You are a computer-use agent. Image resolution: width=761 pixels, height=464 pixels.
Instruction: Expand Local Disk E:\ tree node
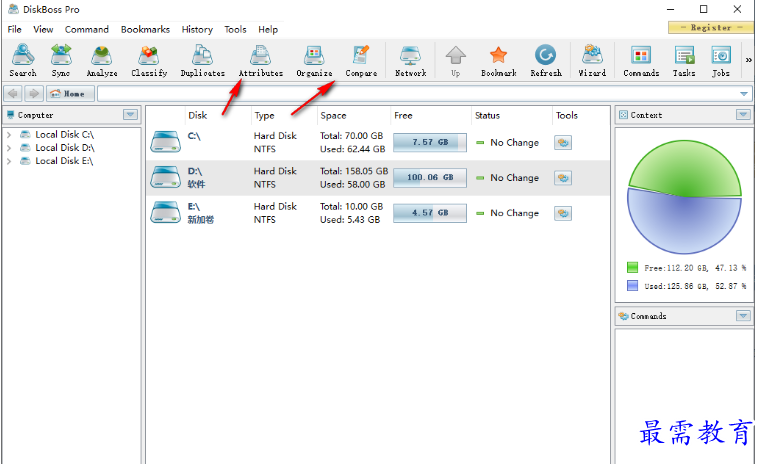click(9, 161)
